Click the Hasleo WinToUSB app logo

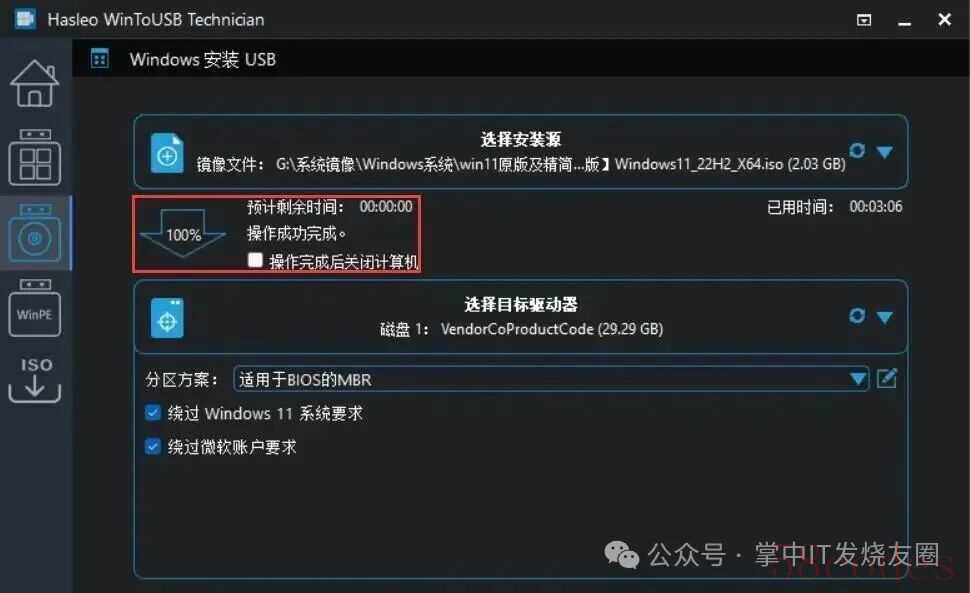coord(25,19)
